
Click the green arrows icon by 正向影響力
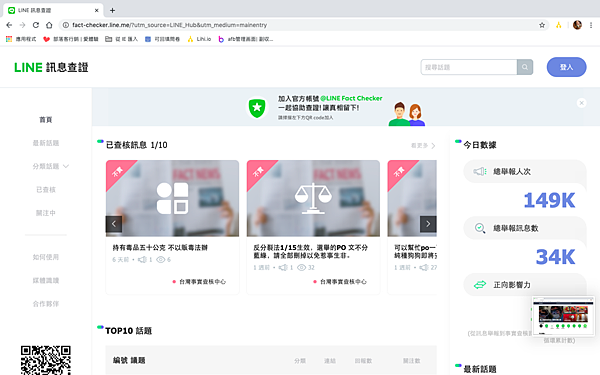pos(480,285)
